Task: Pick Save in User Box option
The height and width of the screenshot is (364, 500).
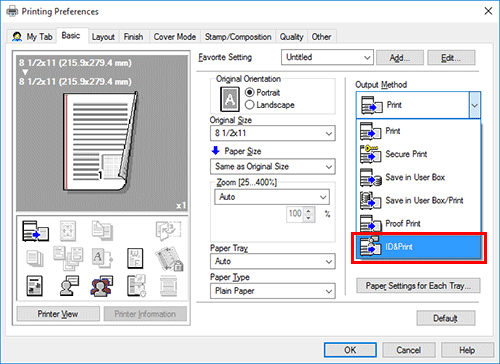Action: pyautogui.click(x=419, y=177)
